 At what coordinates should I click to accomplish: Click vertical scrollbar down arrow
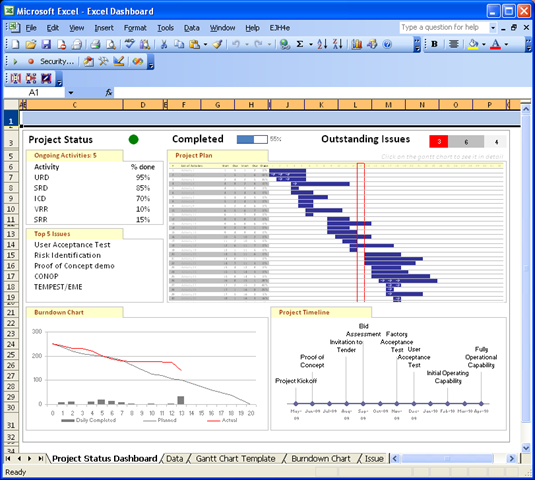pyautogui.click(x=526, y=448)
